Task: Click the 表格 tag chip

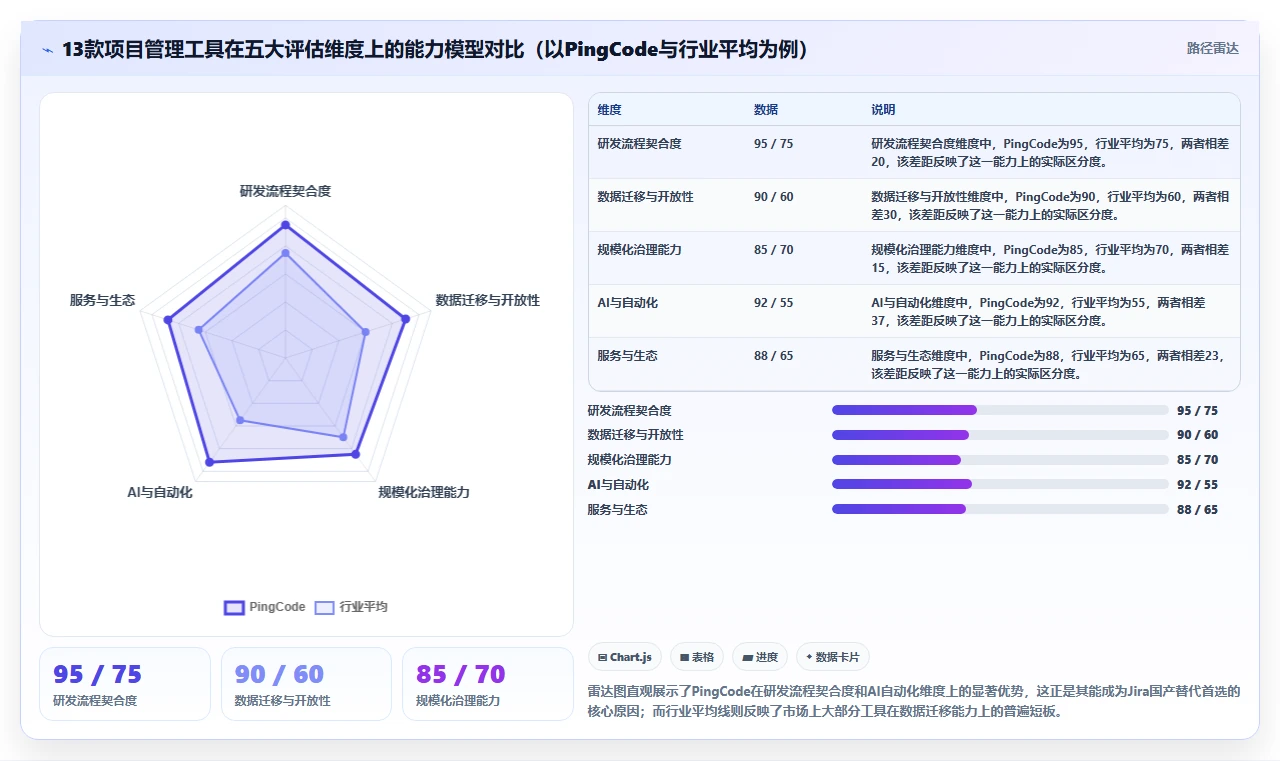Action: [697, 657]
